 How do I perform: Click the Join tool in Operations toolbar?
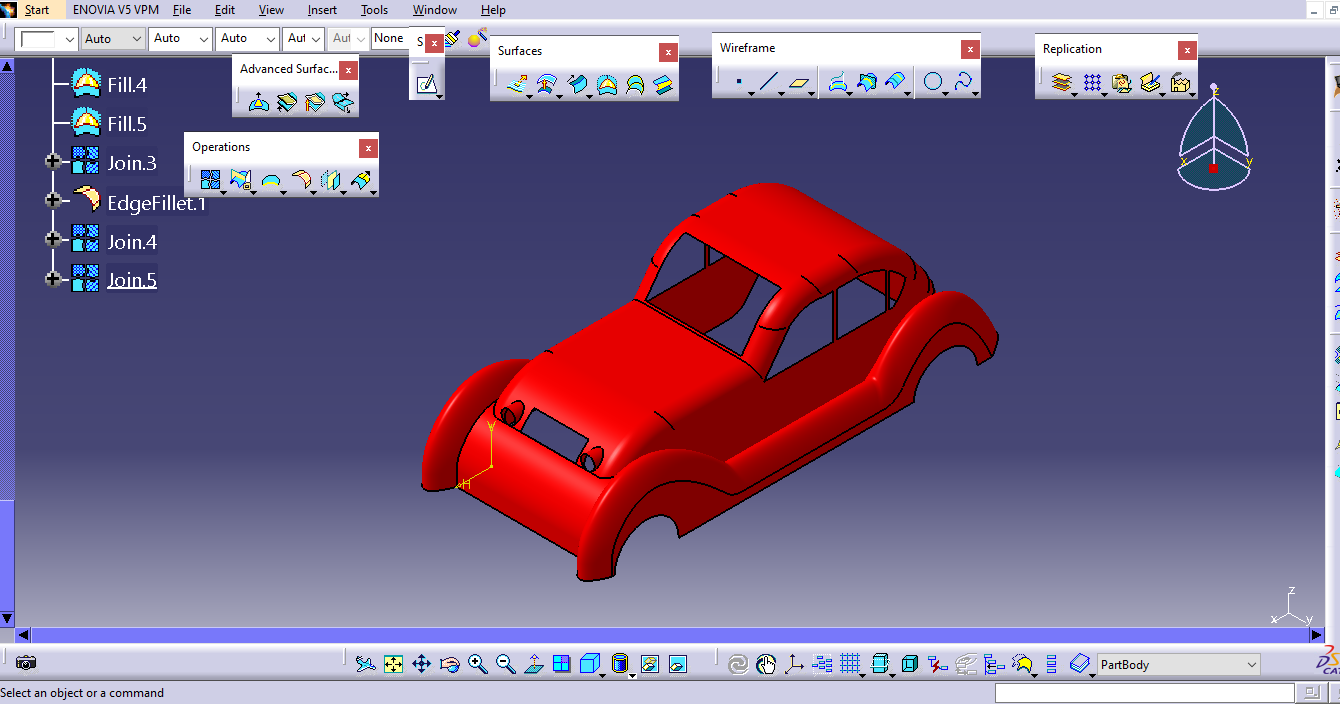210,180
